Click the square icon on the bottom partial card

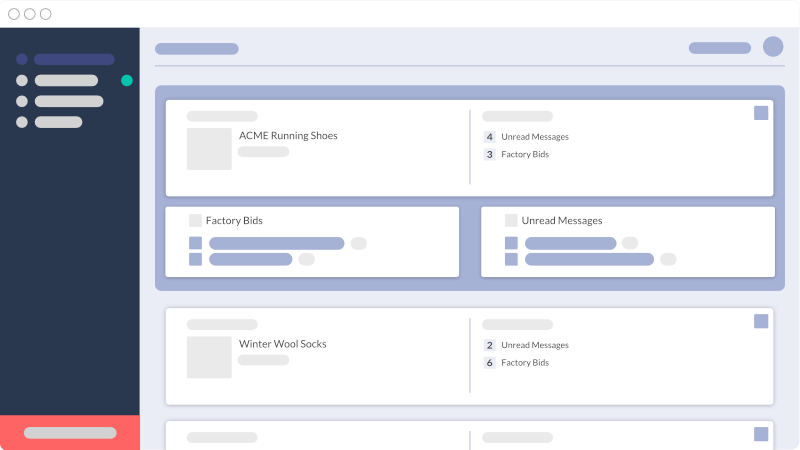(761, 434)
